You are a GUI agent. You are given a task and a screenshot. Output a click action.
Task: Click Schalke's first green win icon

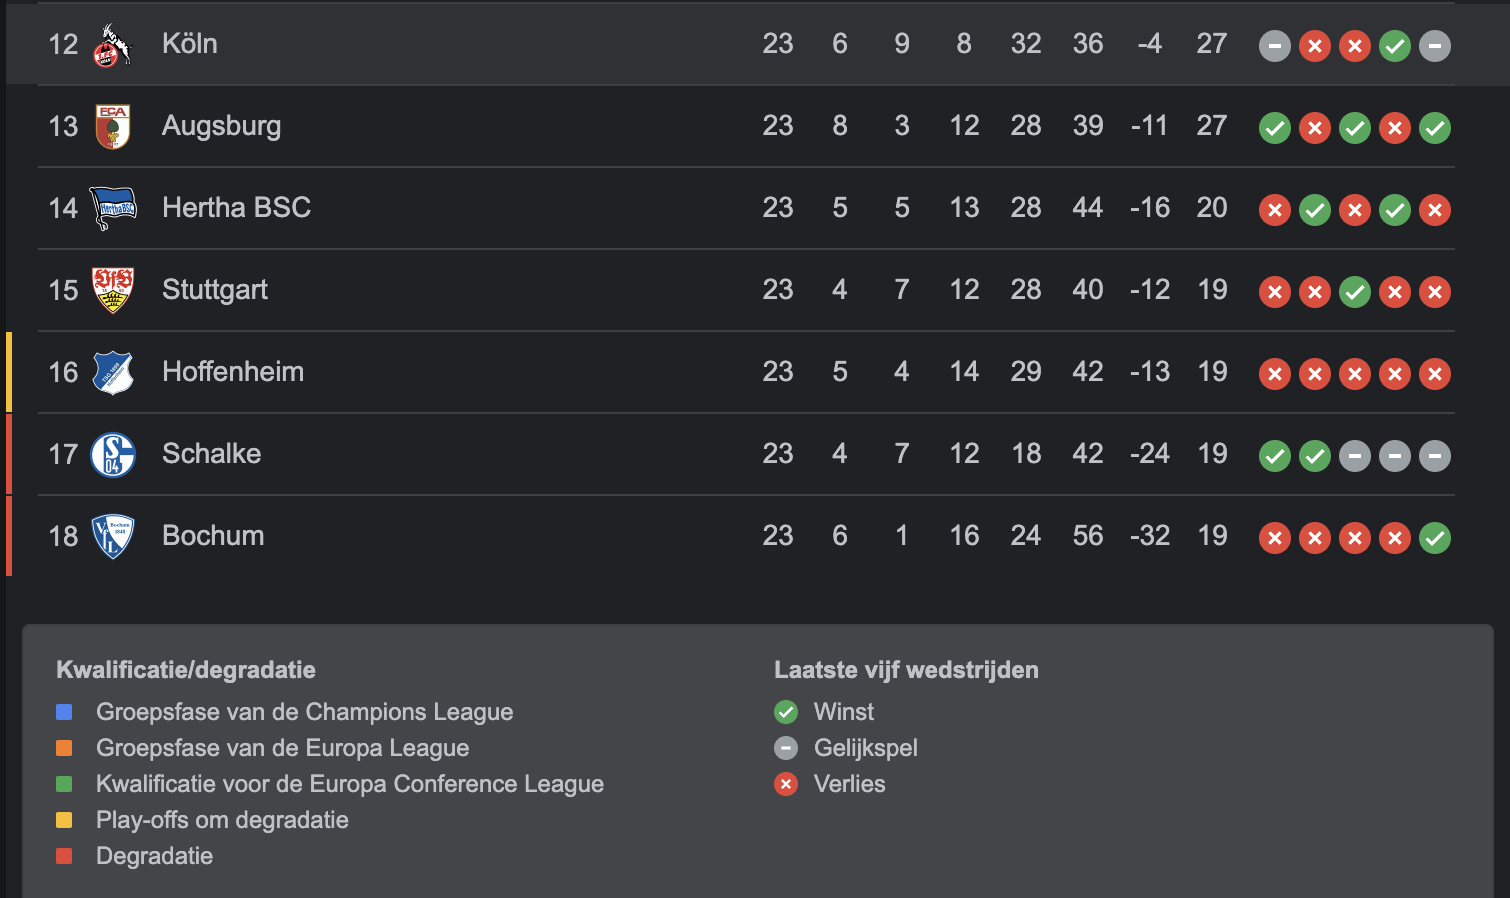[1275, 456]
